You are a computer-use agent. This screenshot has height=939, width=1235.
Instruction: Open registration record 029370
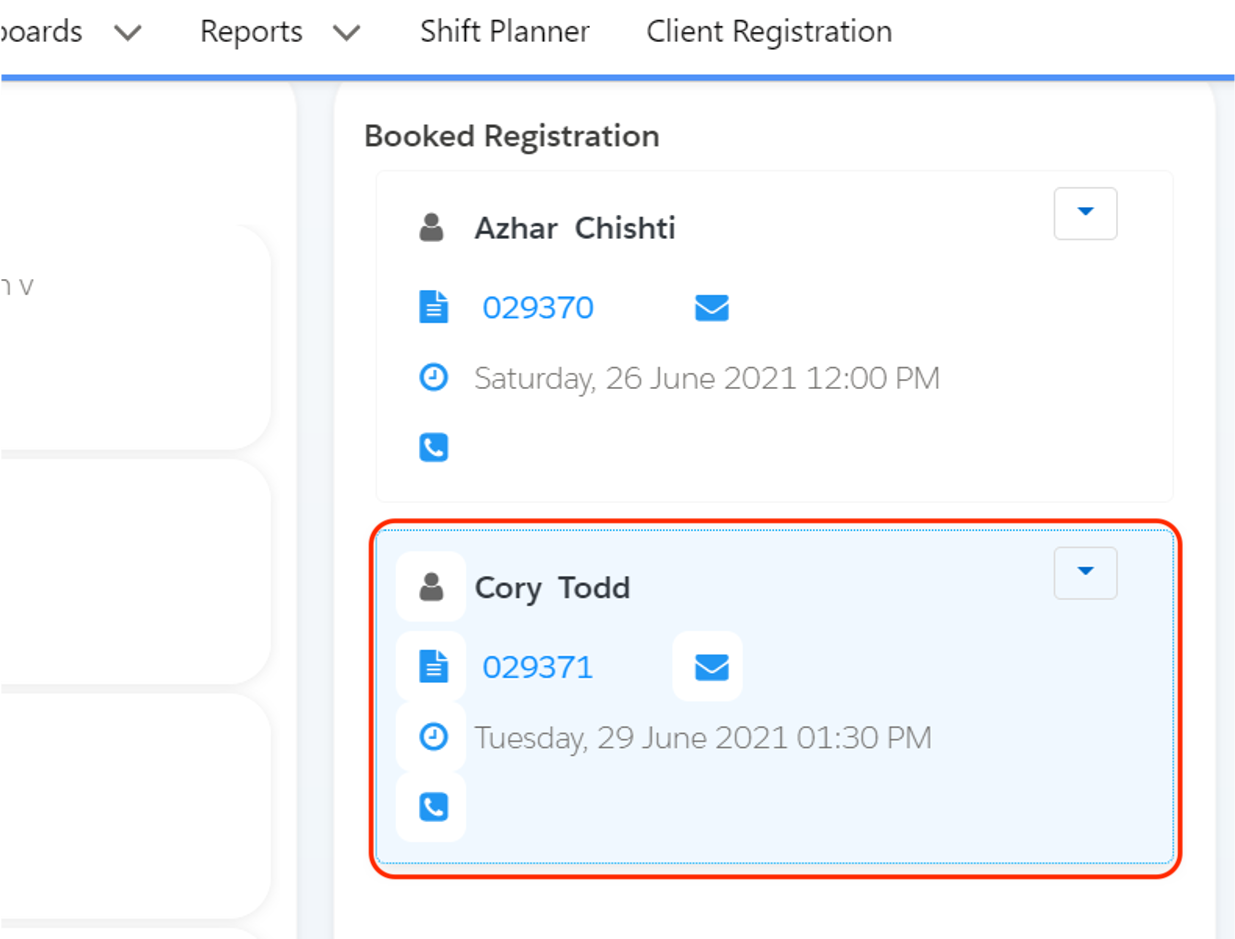[x=538, y=307]
